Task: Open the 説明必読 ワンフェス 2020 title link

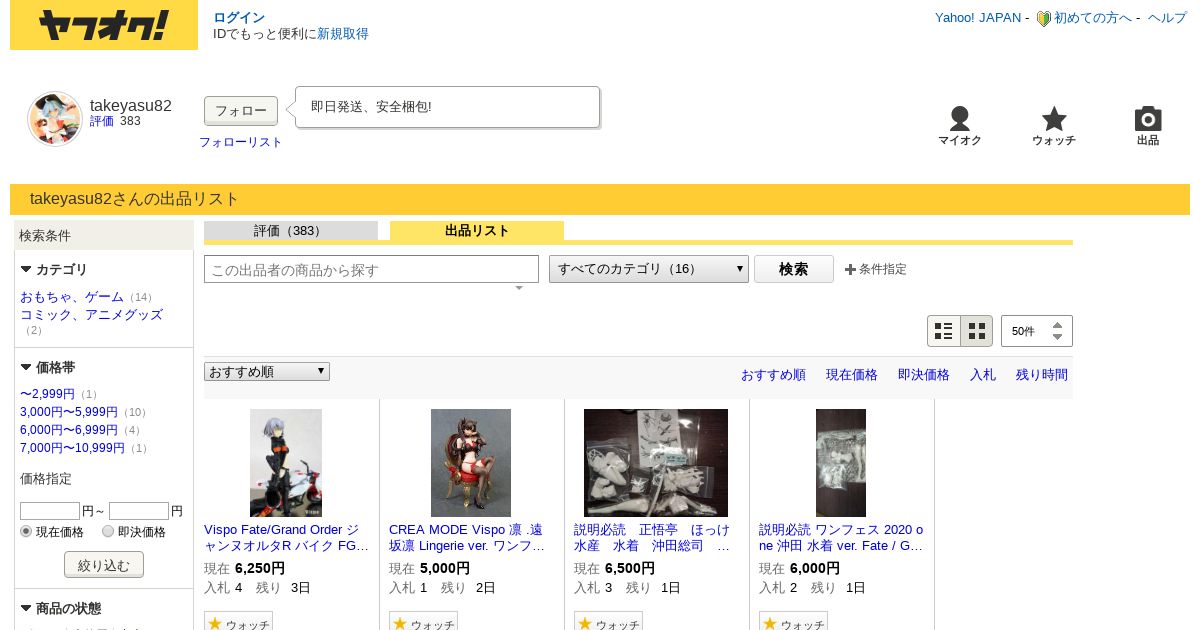Action: point(841,538)
